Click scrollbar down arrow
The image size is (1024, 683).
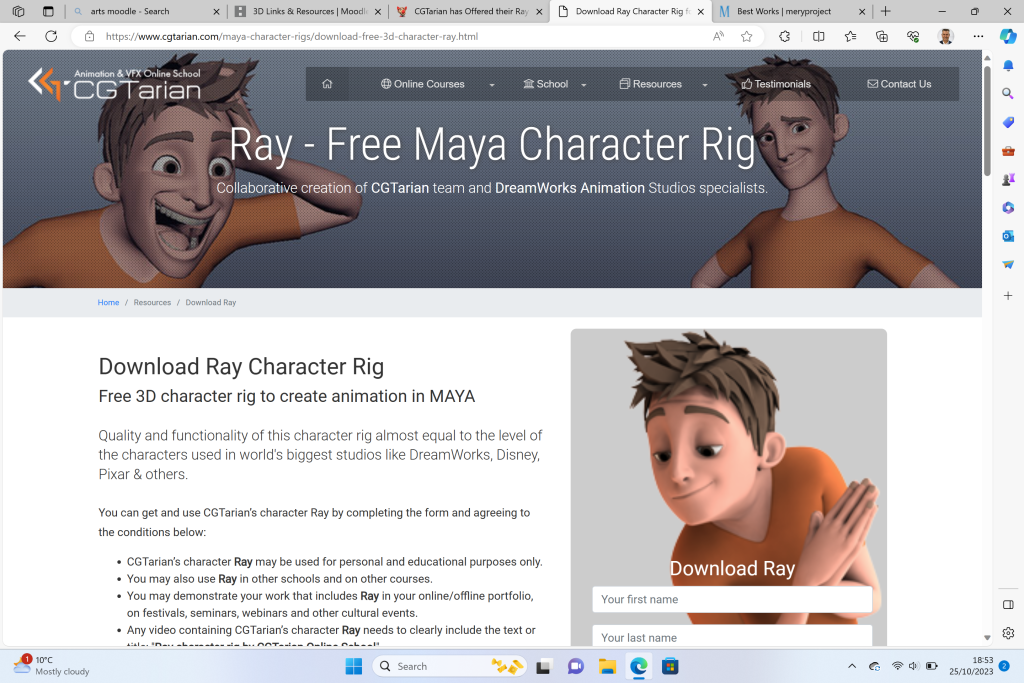[987, 637]
